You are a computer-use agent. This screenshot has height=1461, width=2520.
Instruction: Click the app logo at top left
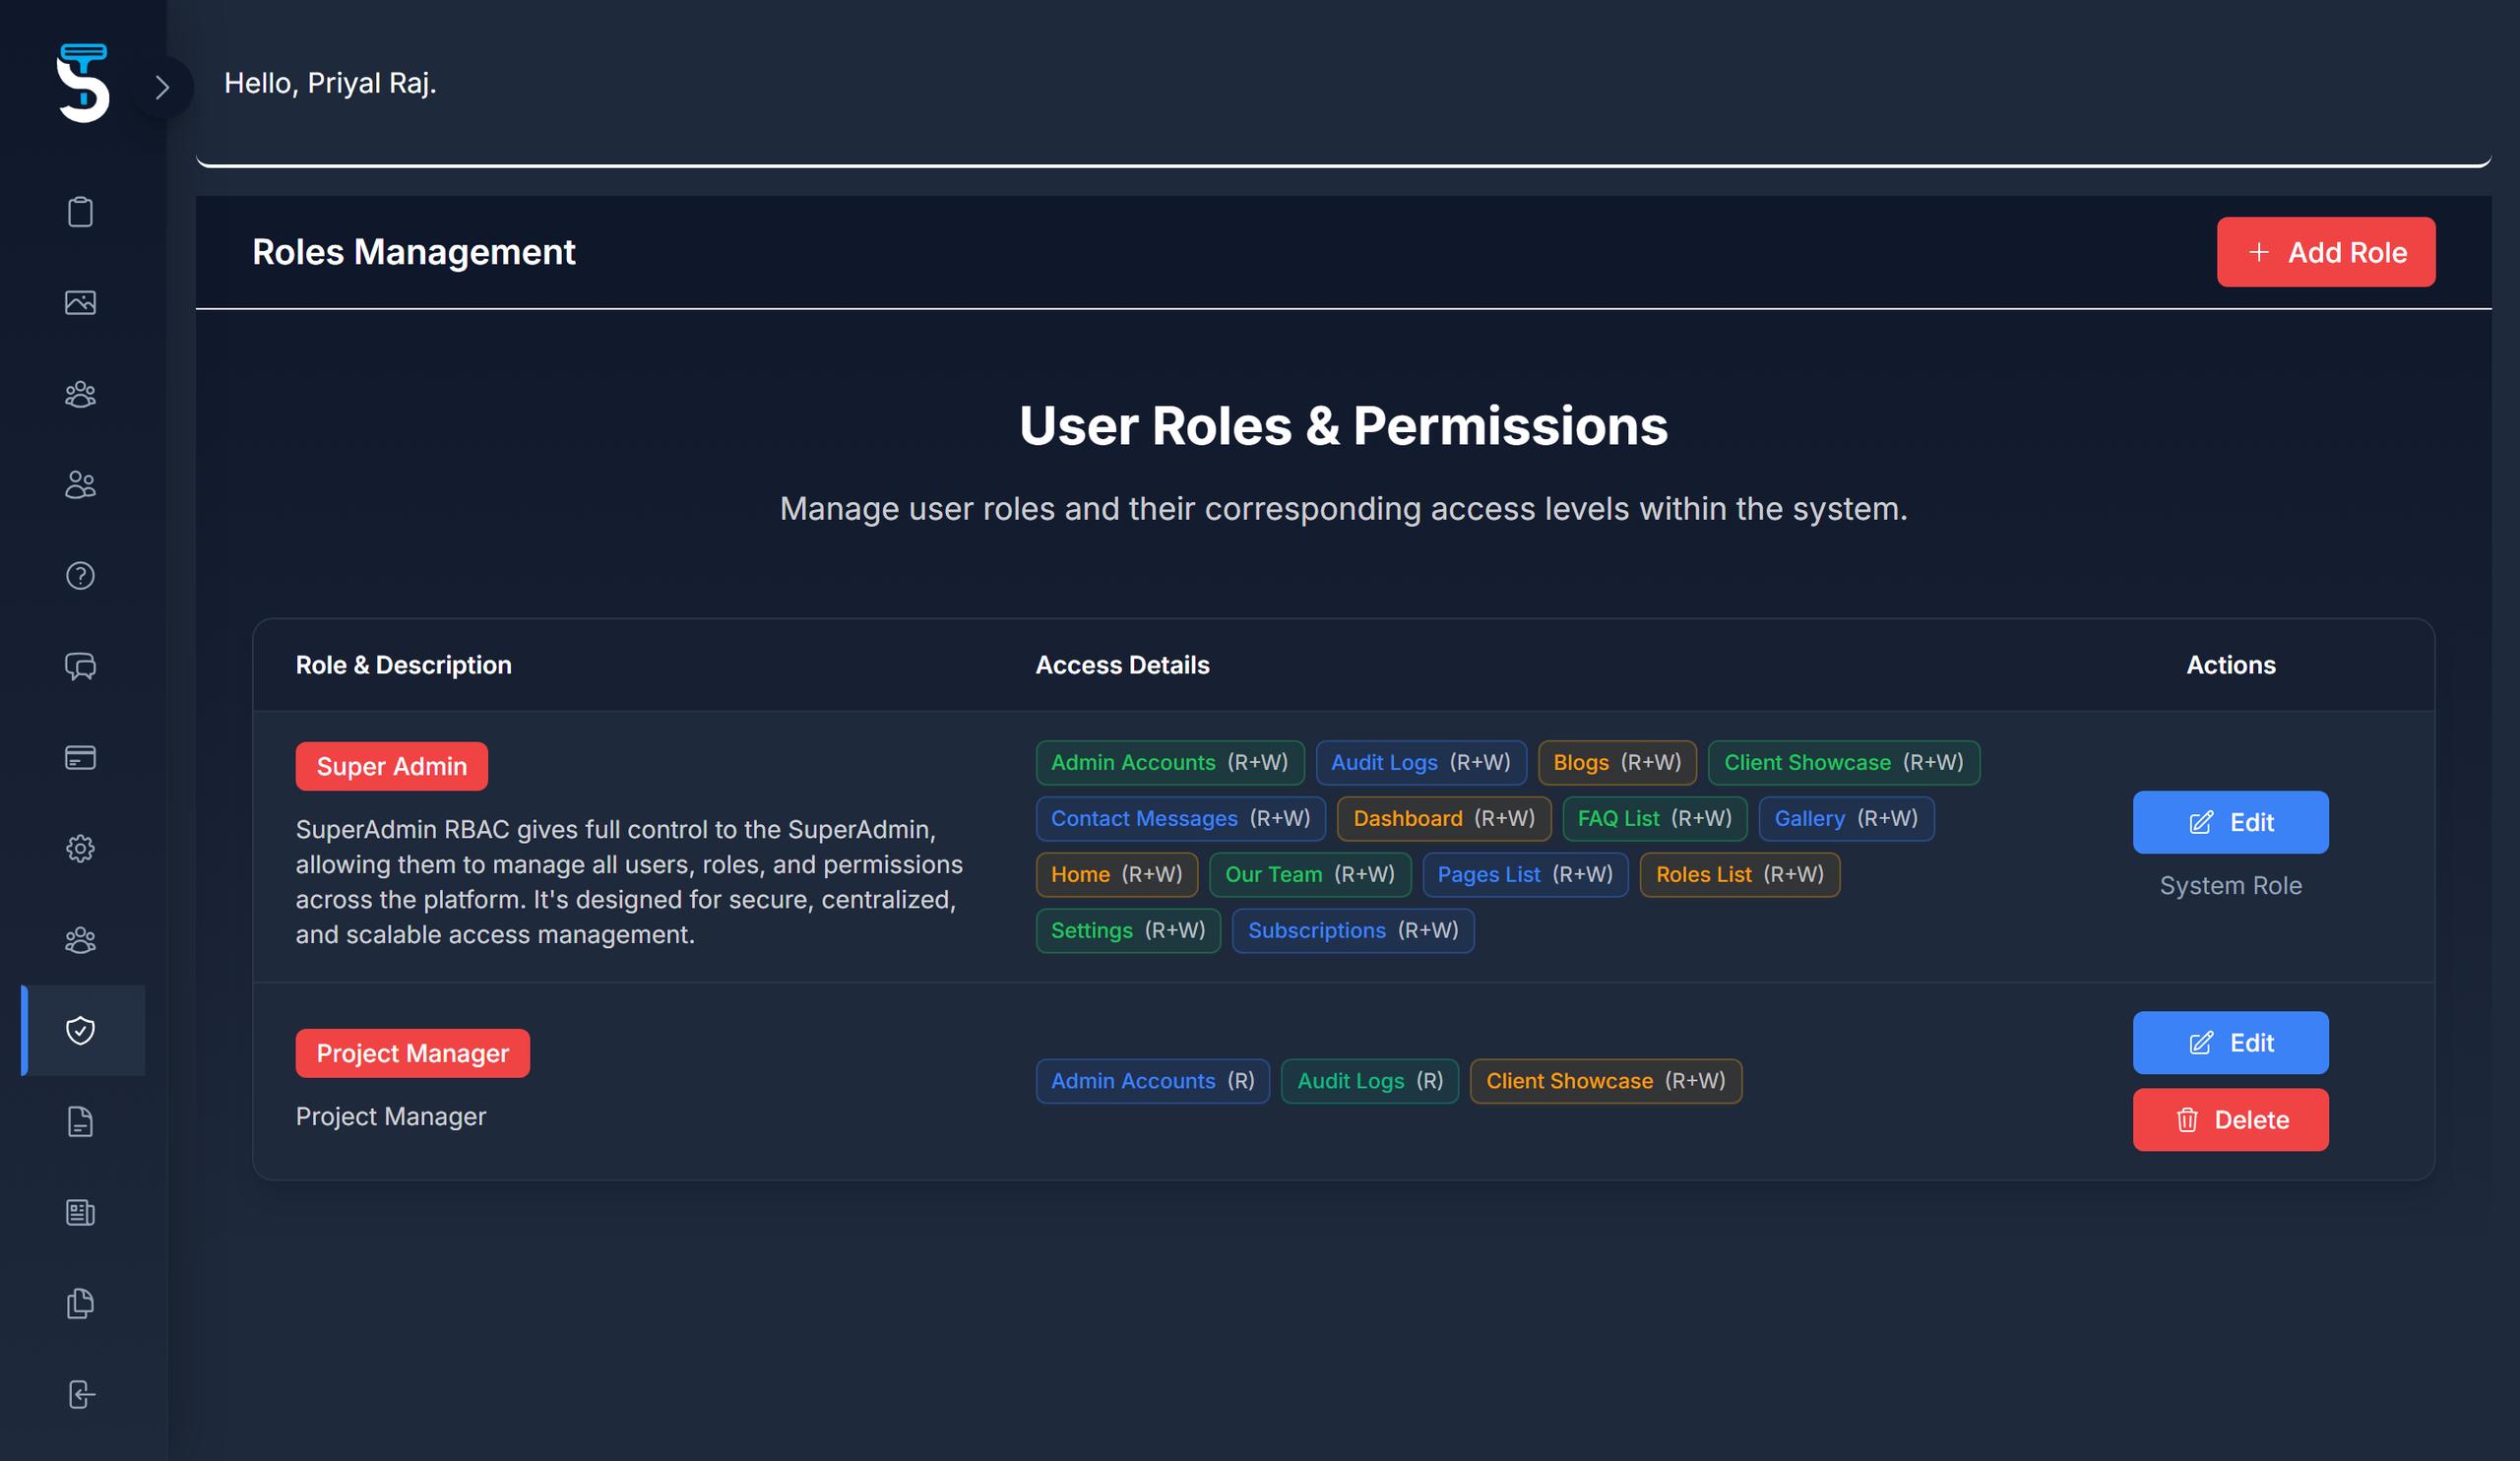tap(83, 83)
